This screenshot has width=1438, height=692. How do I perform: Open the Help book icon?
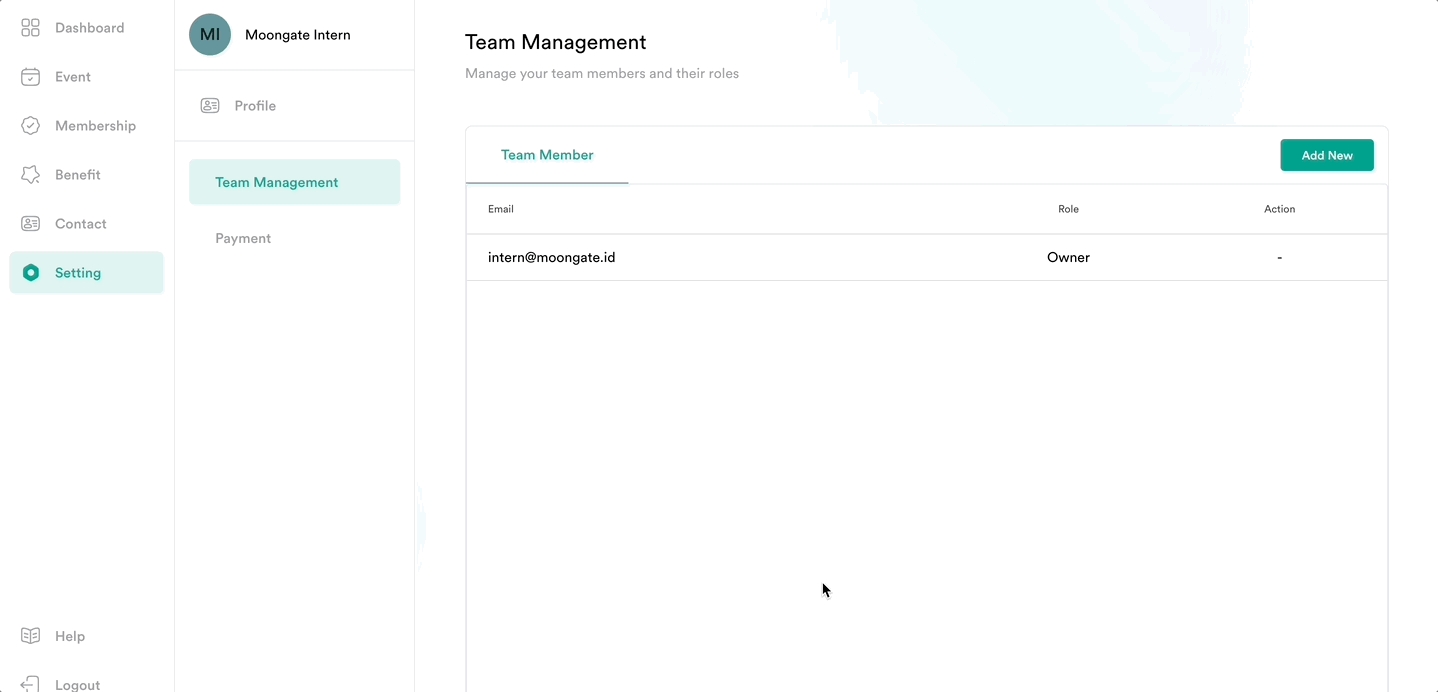point(30,636)
